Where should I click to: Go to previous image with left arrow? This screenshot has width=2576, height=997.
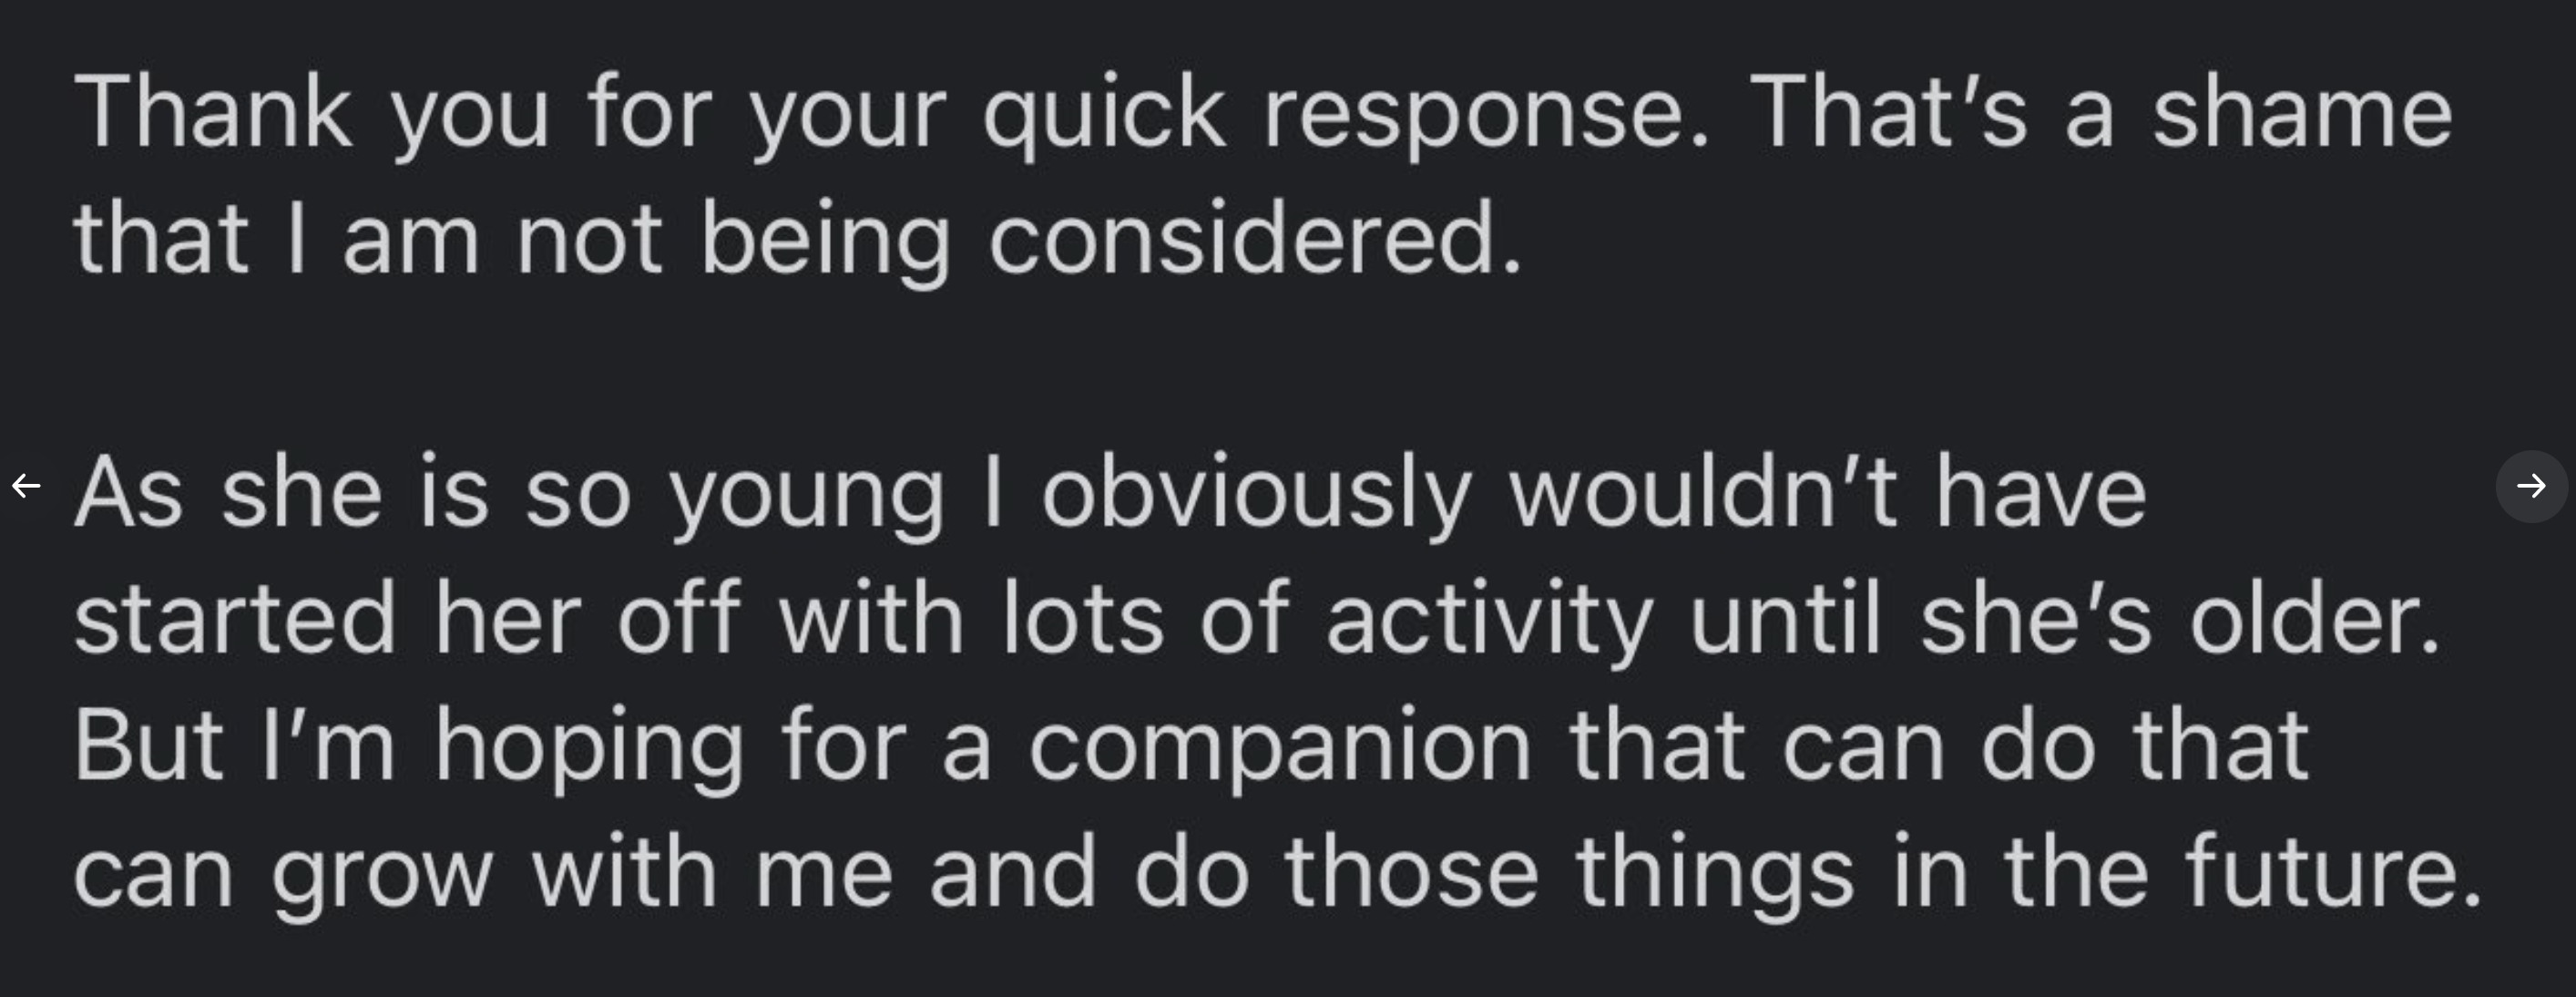(26, 486)
